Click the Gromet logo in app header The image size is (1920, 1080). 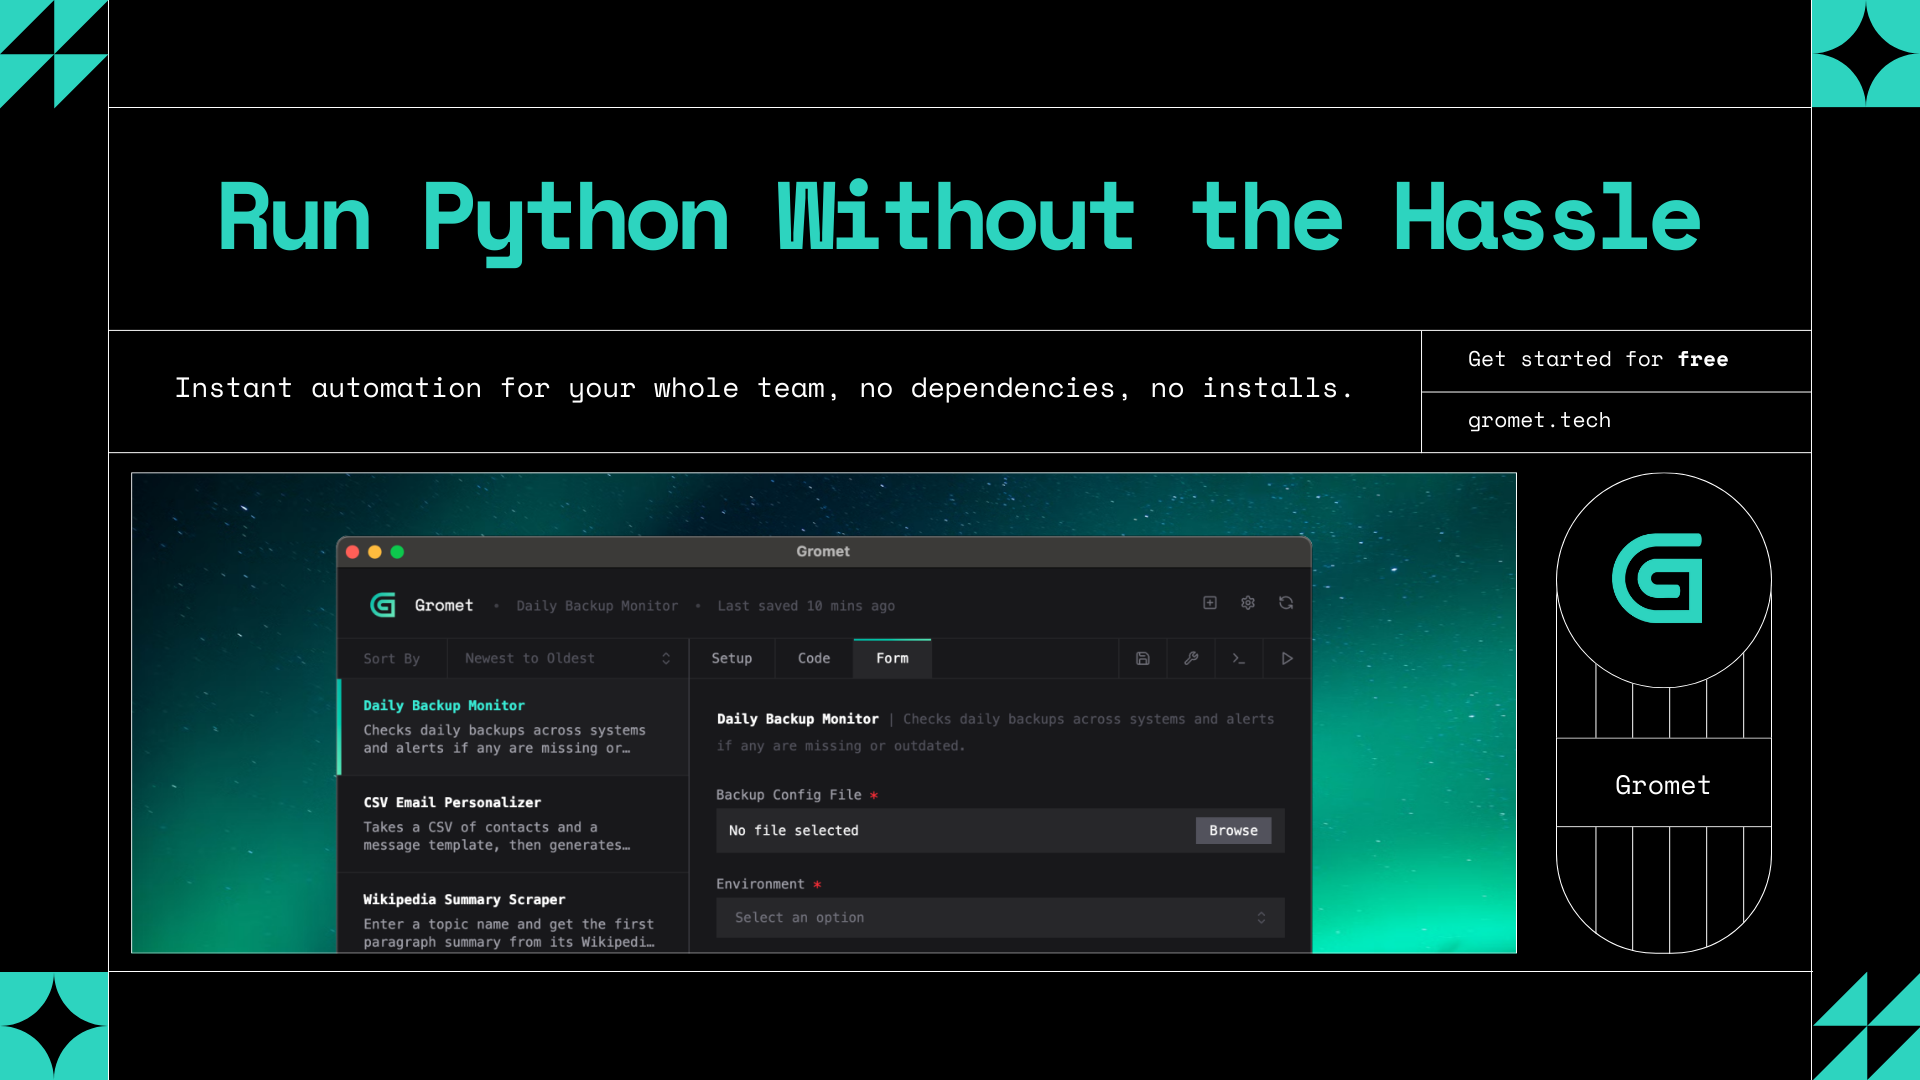tap(383, 605)
